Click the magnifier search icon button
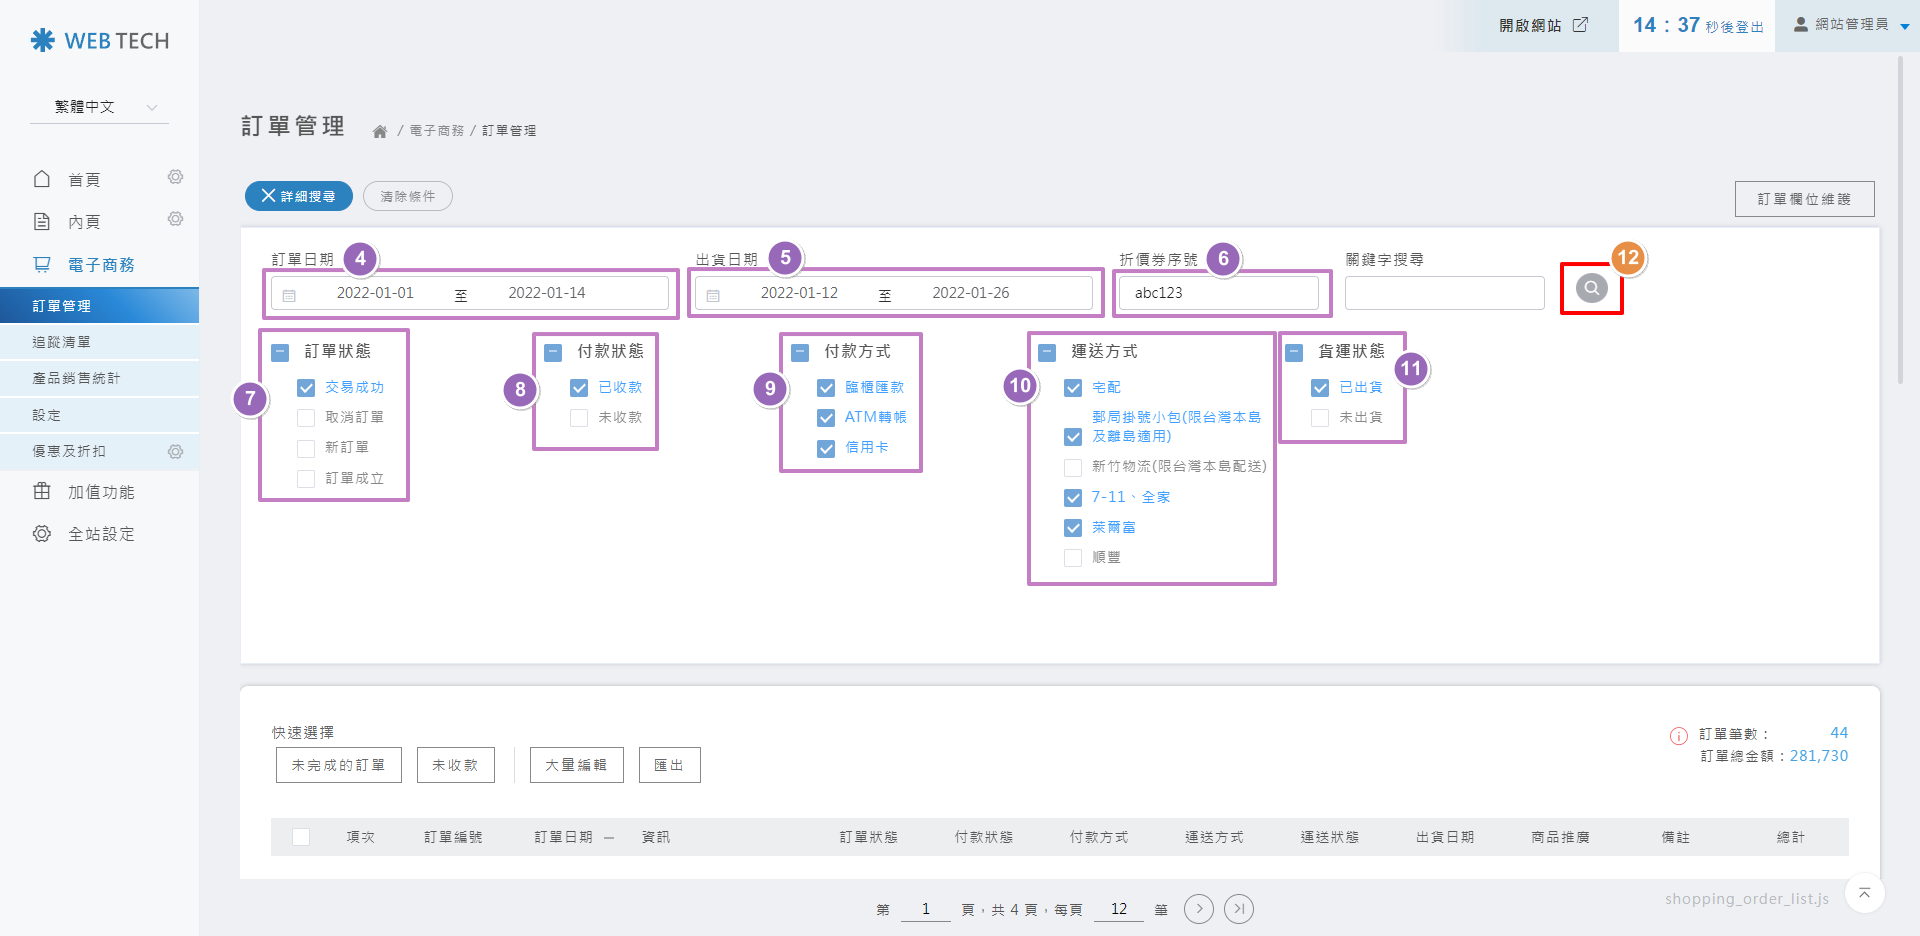1920x936 pixels. [1591, 289]
